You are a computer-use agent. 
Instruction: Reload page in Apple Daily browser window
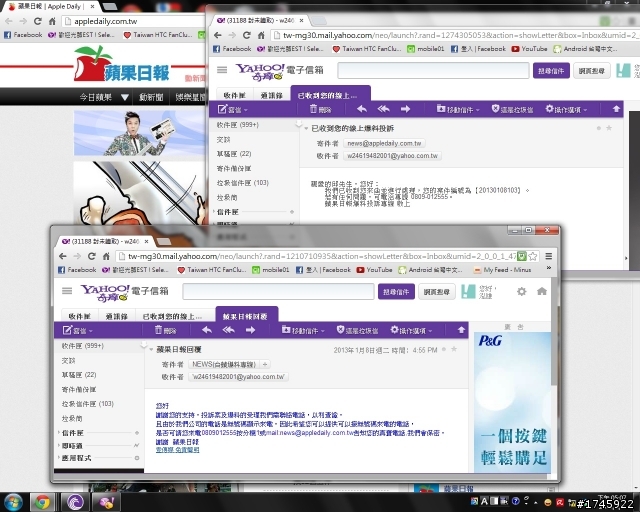click(x=38, y=21)
